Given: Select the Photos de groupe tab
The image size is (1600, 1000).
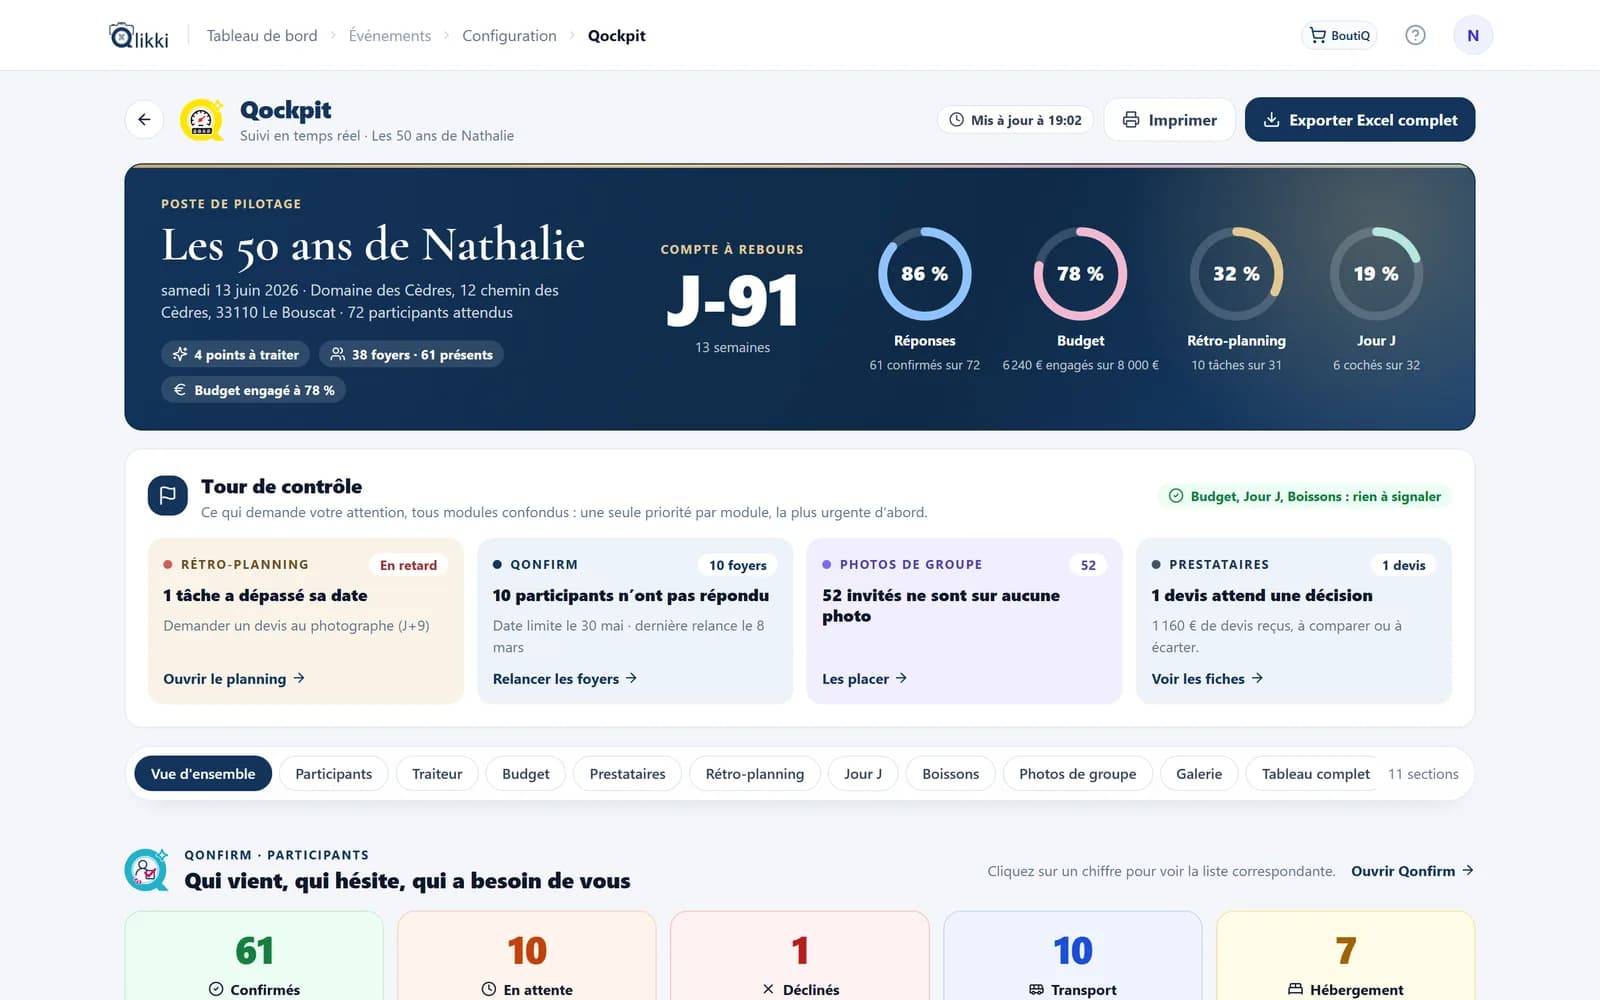Looking at the screenshot, I should [1078, 773].
